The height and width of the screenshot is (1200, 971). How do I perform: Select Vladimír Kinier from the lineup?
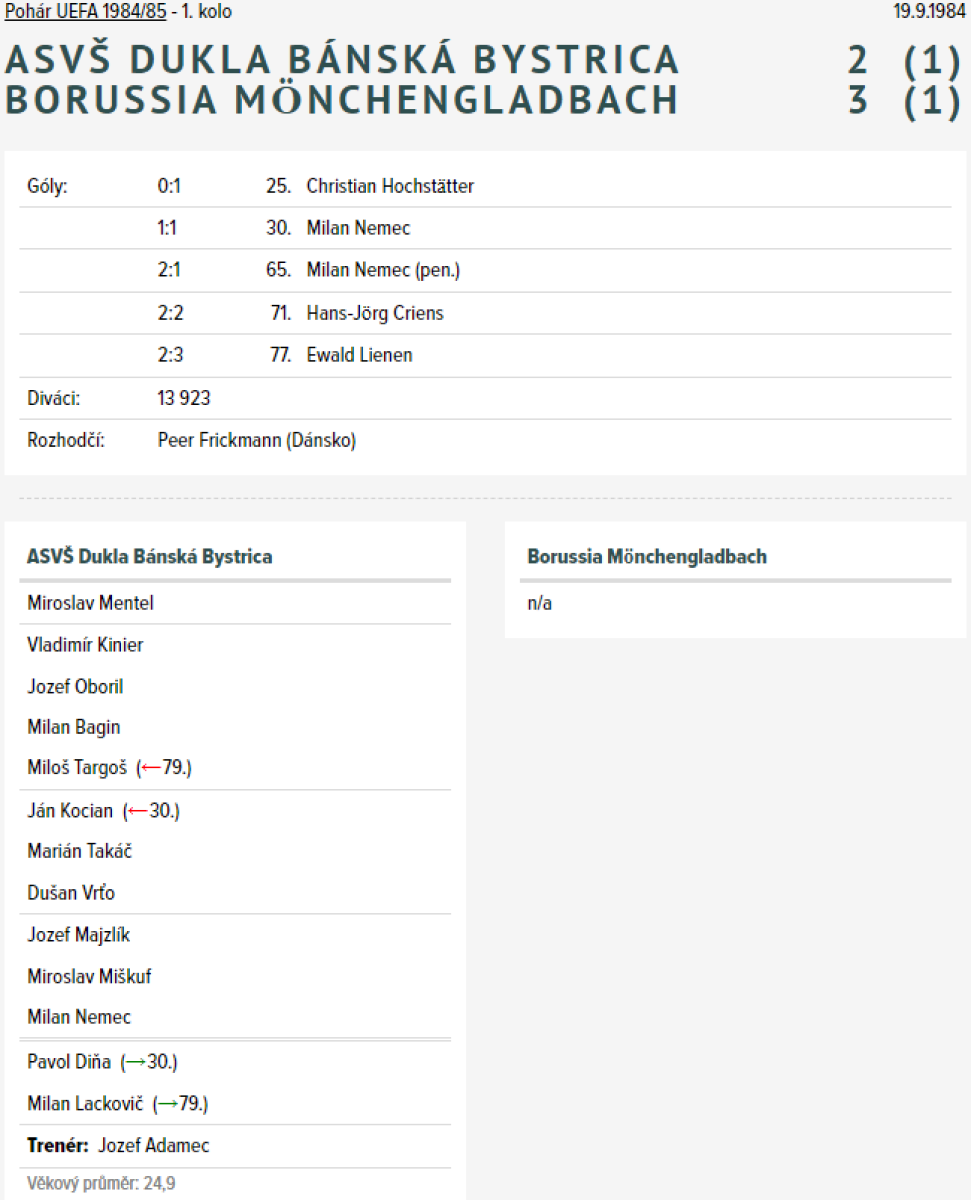(85, 645)
